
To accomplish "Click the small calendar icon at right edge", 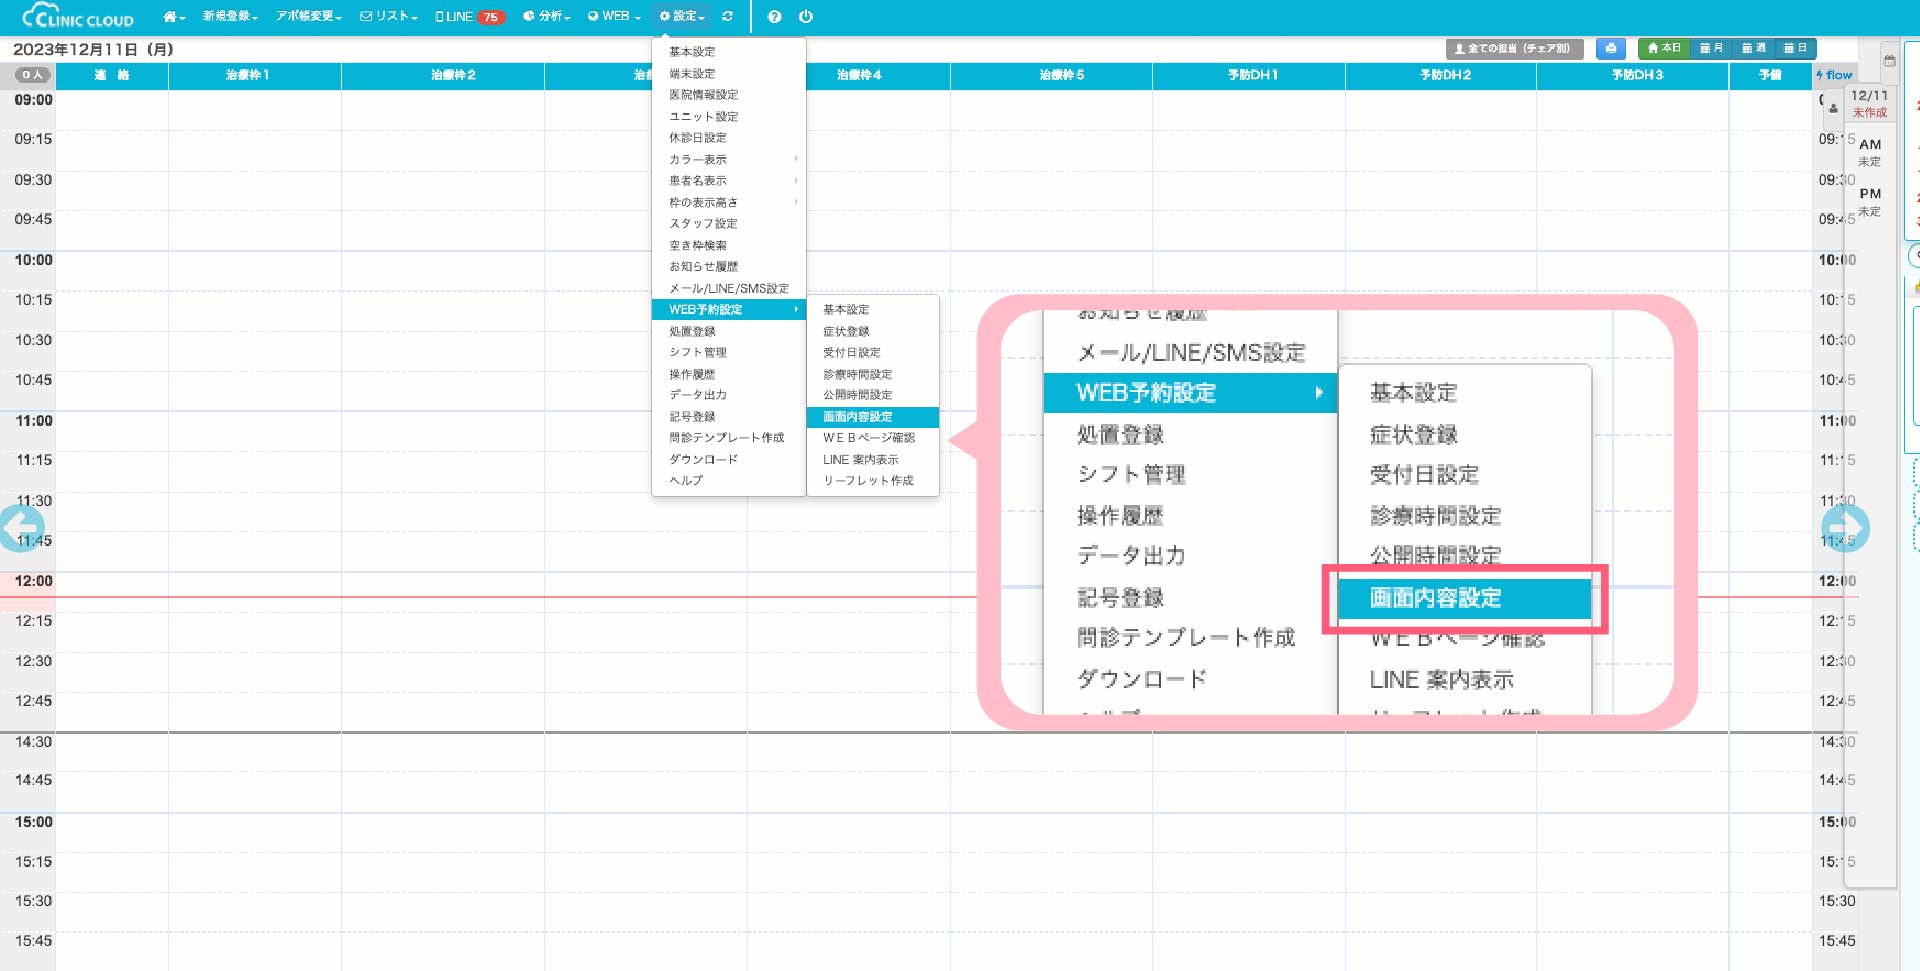I will coord(1889,61).
